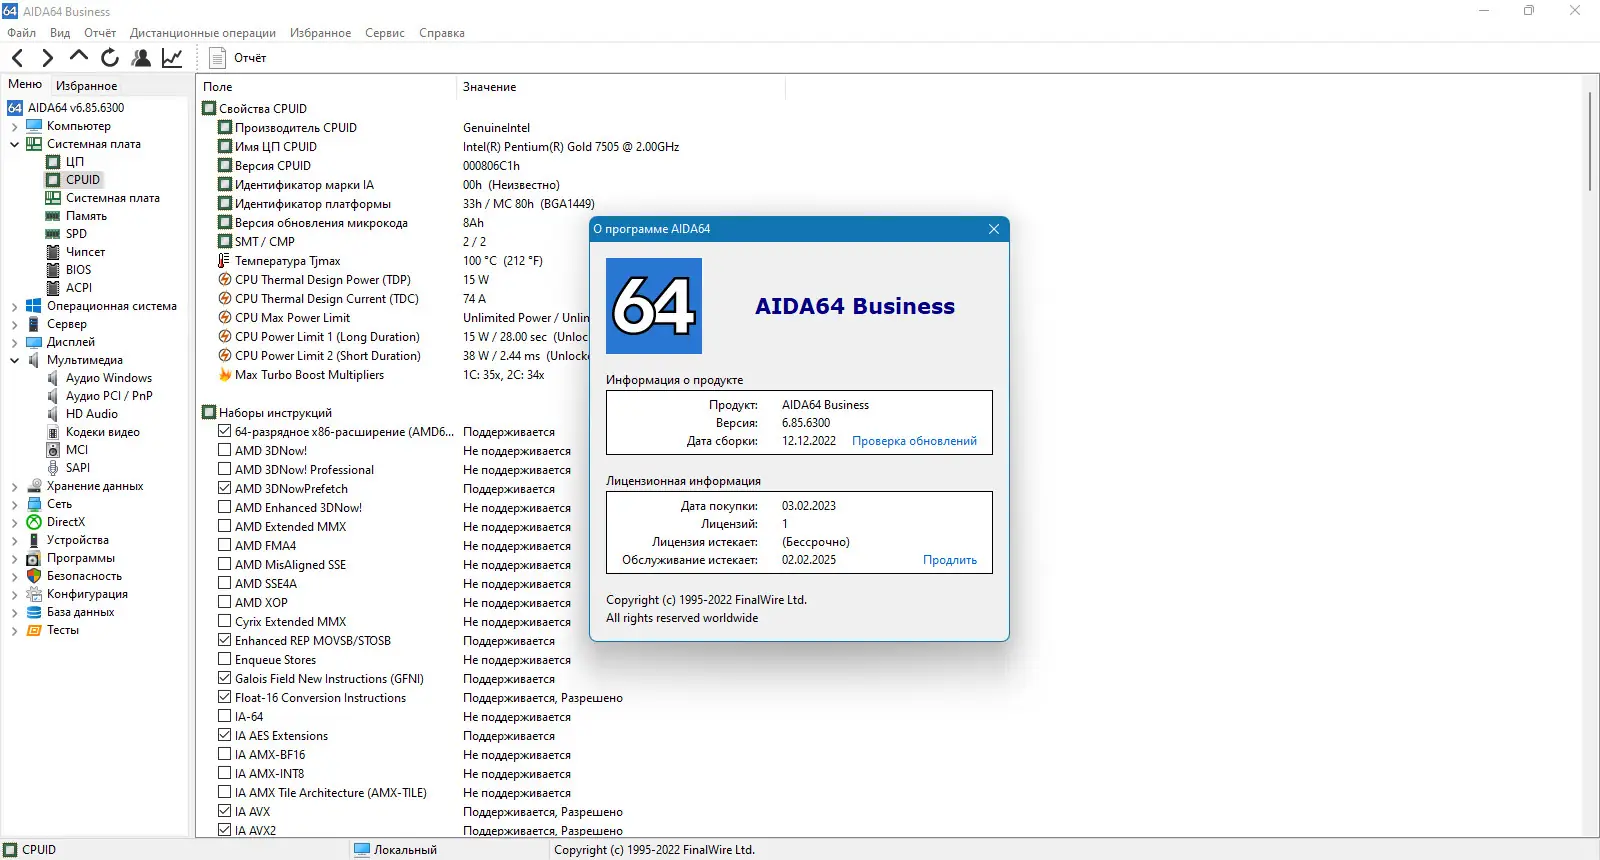This screenshot has height=860, width=1600.
Task: Select the AIDA64 v6.85.6300 root node
Action: tap(76, 108)
